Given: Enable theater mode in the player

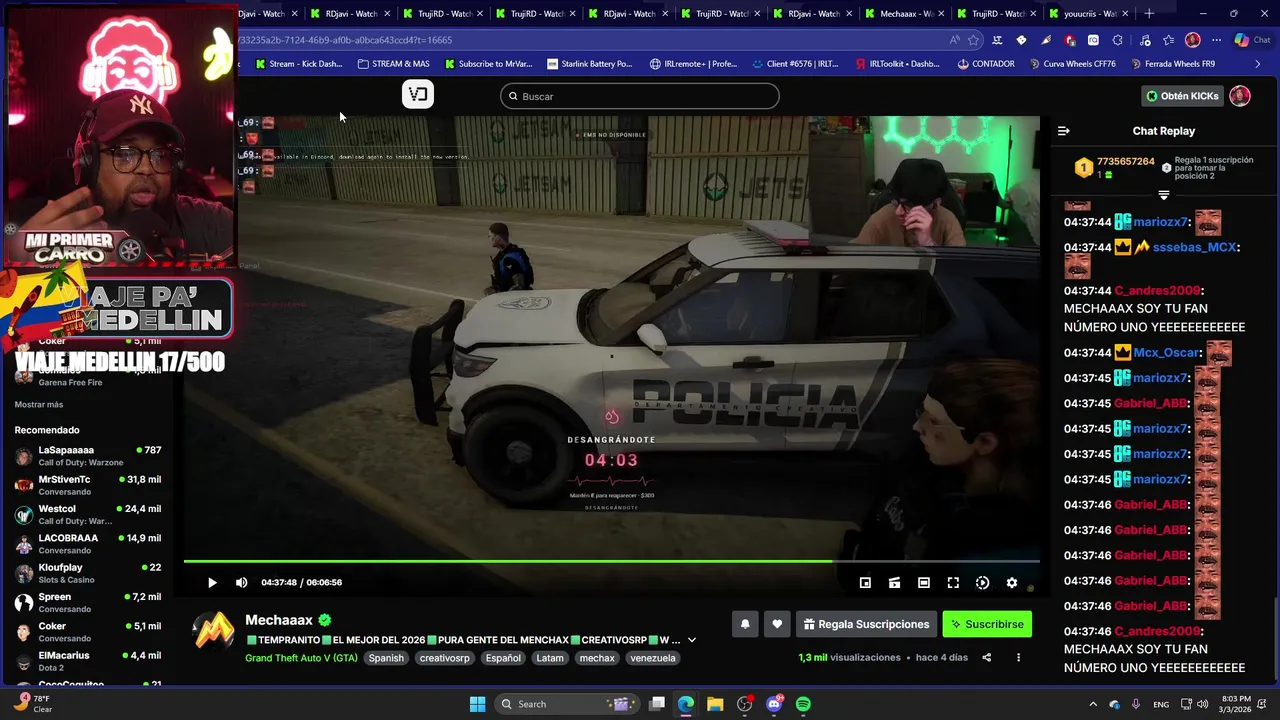Looking at the screenshot, I should (x=924, y=582).
